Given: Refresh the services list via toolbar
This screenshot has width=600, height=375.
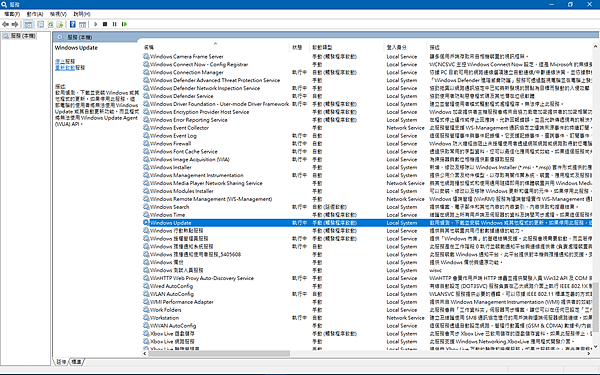Looking at the screenshot, I should (x=51, y=24).
